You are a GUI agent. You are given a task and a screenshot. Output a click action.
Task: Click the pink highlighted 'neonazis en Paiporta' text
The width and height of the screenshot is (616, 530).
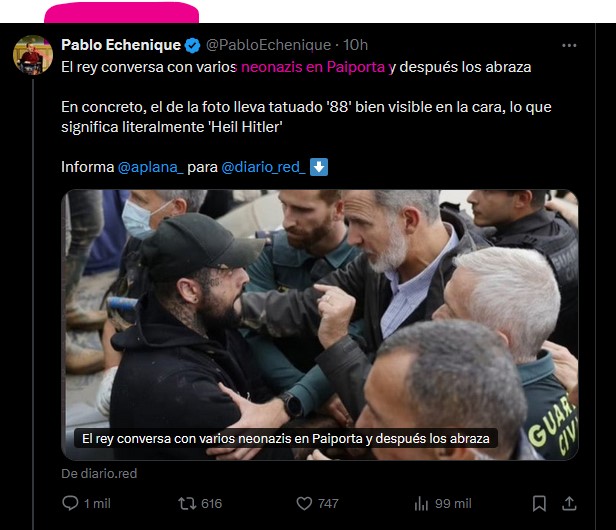pos(313,67)
